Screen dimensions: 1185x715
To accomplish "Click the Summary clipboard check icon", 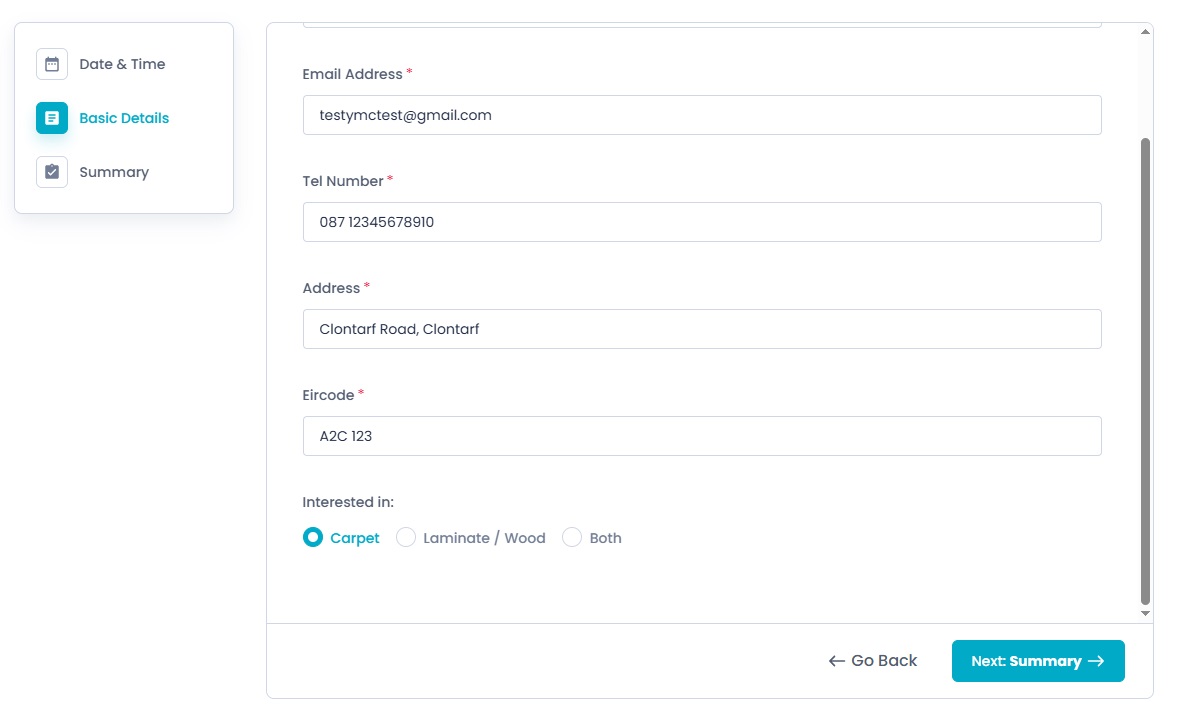I will pos(52,172).
